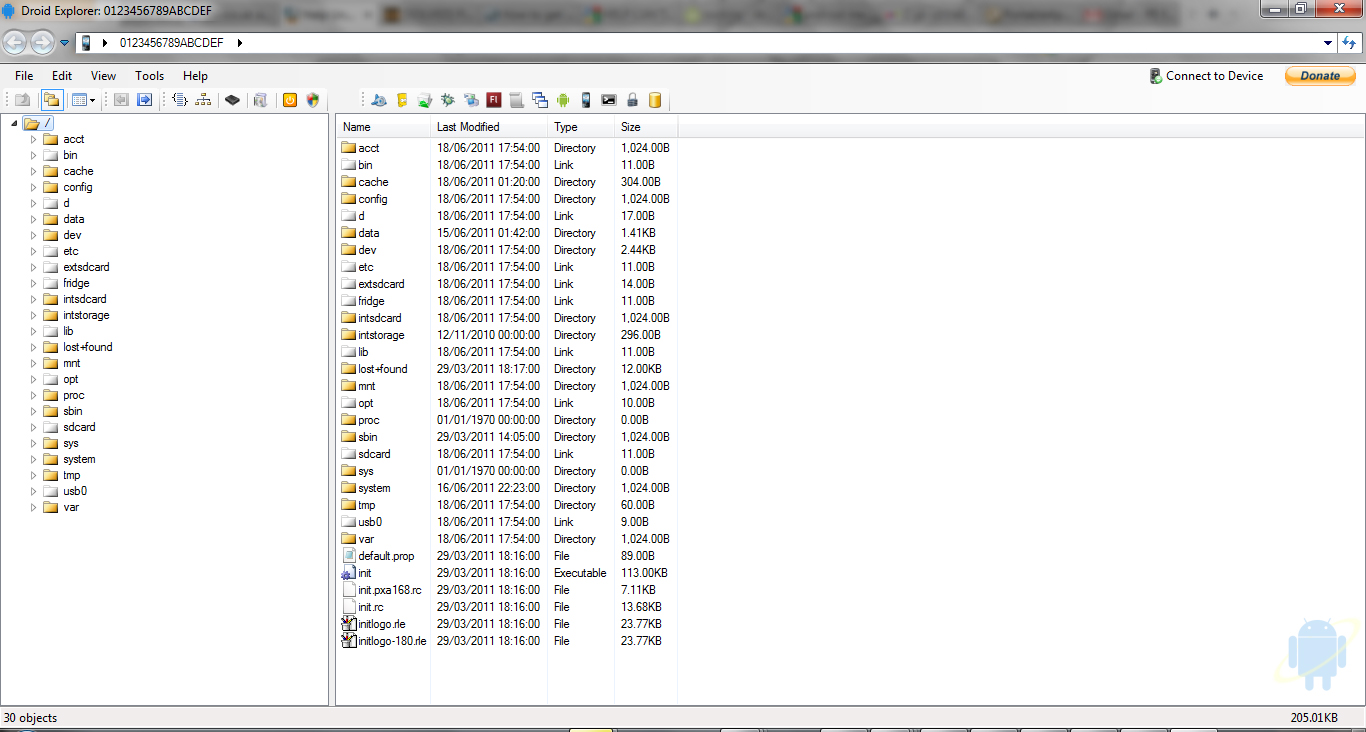Select the init executable in file list
Image resolution: width=1366 pixels, height=732 pixels.
pyautogui.click(x=364, y=573)
